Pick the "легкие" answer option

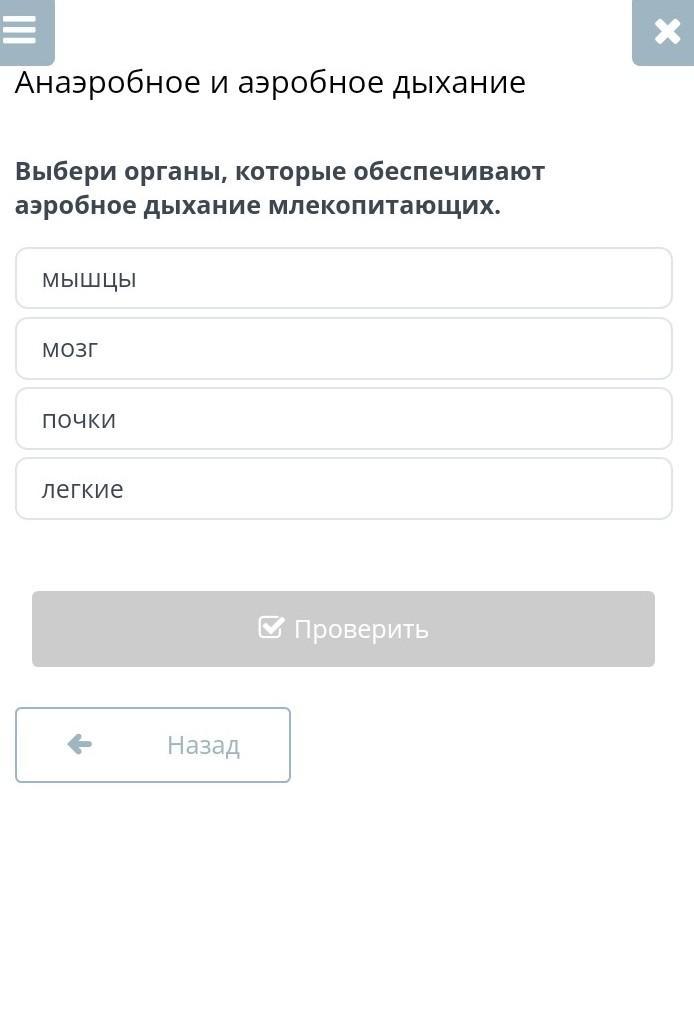343,489
